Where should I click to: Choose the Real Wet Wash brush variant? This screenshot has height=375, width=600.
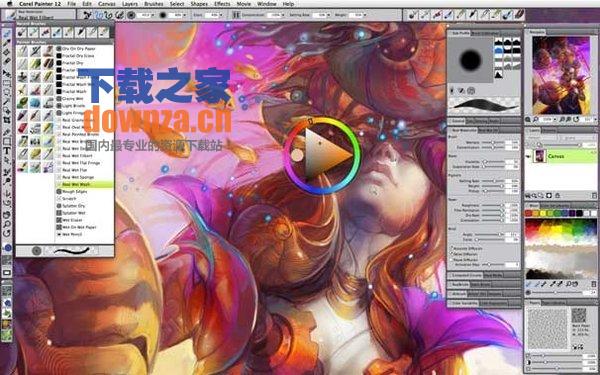(x=84, y=184)
